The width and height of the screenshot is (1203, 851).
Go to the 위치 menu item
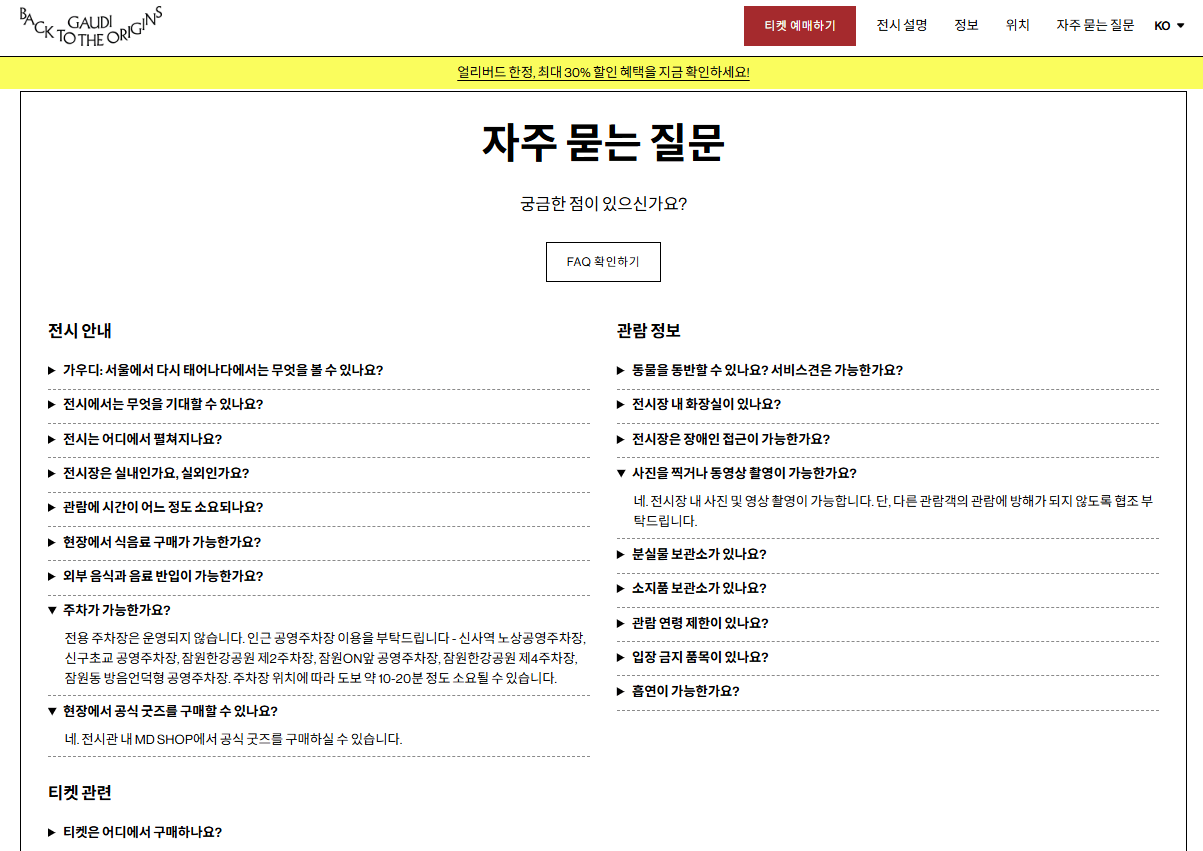click(1018, 26)
